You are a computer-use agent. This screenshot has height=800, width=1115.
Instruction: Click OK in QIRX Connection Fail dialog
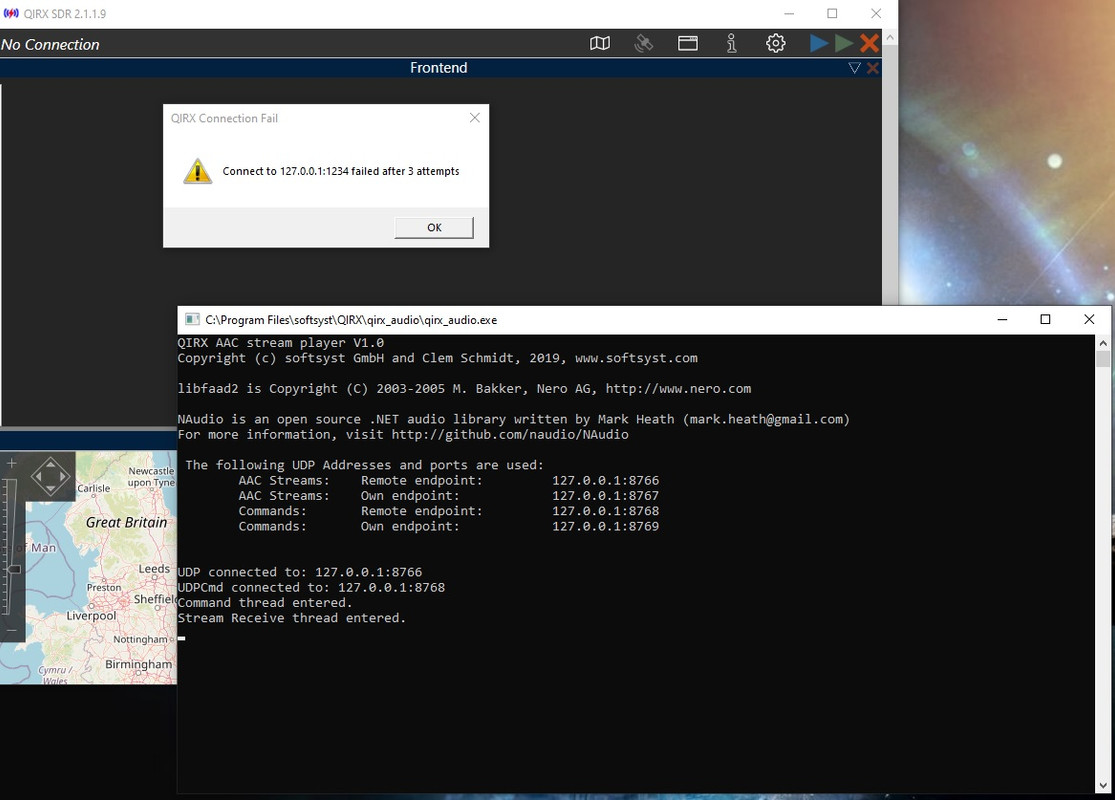[434, 228]
